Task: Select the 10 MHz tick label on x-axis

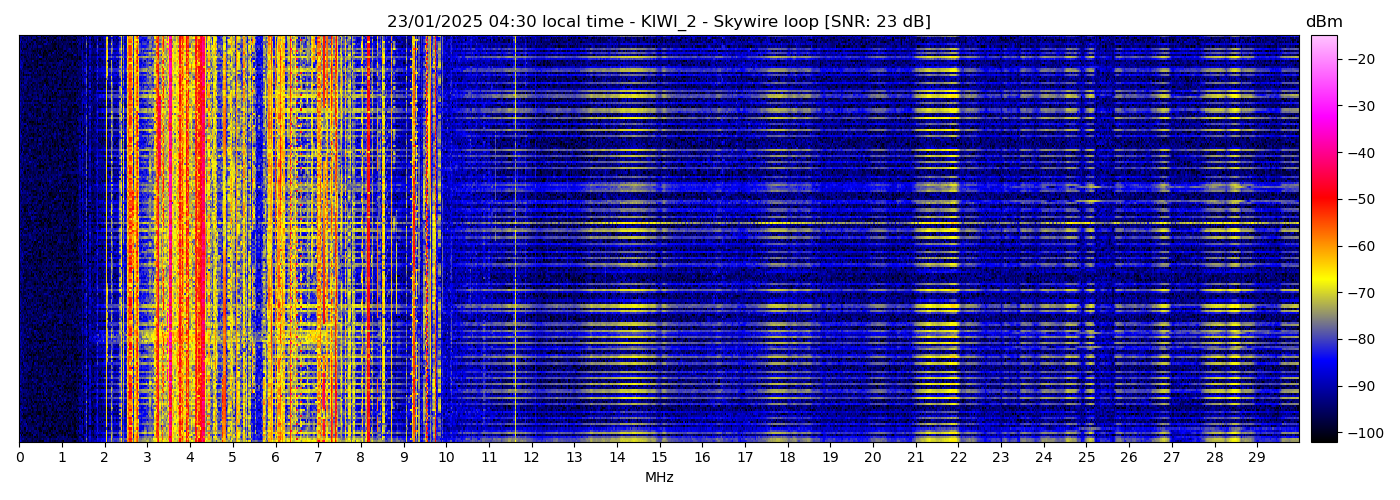Action: [446, 457]
